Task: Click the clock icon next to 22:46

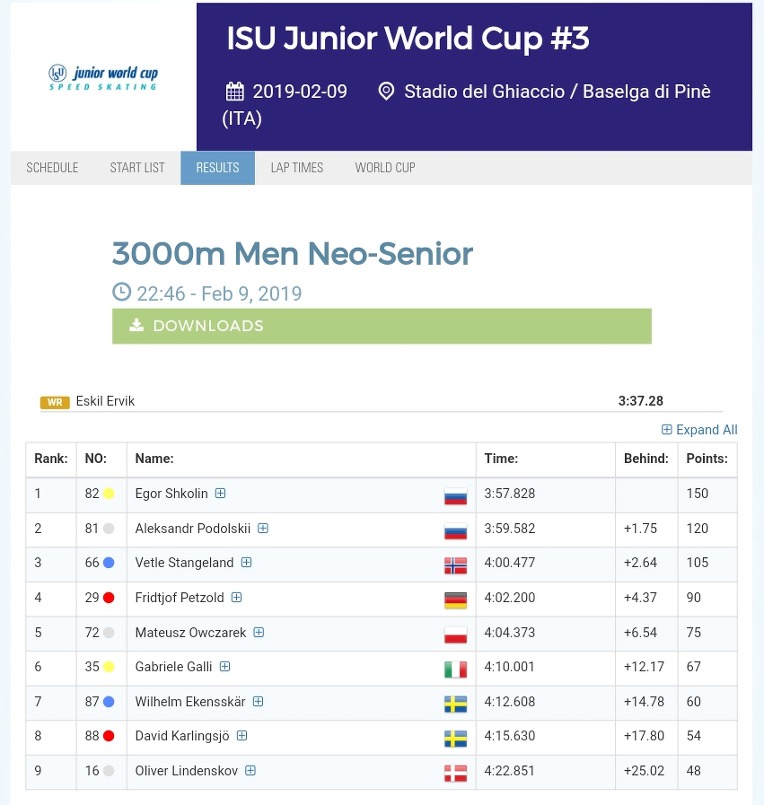Action: [x=122, y=292]
